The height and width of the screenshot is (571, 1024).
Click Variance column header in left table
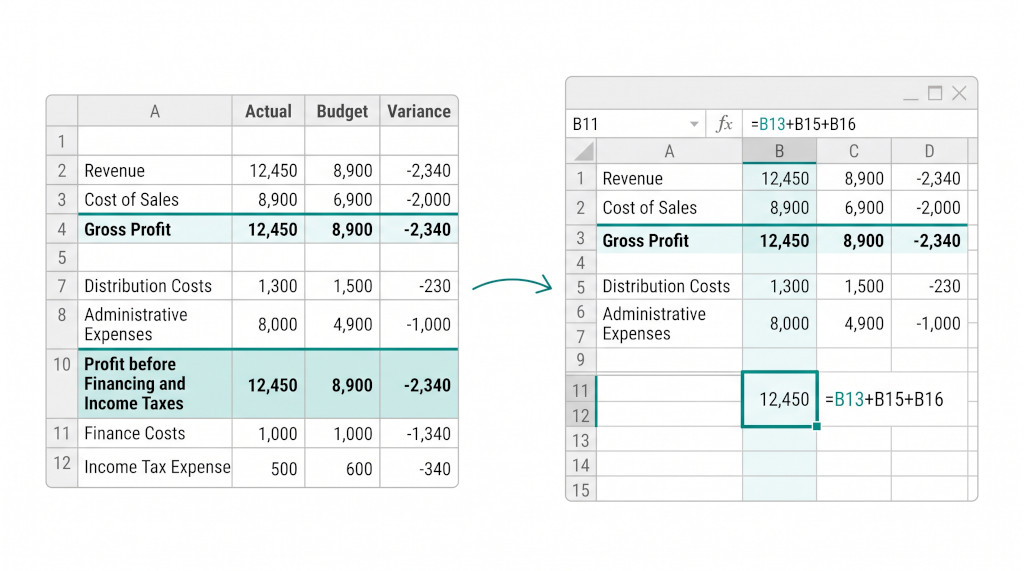419,111
